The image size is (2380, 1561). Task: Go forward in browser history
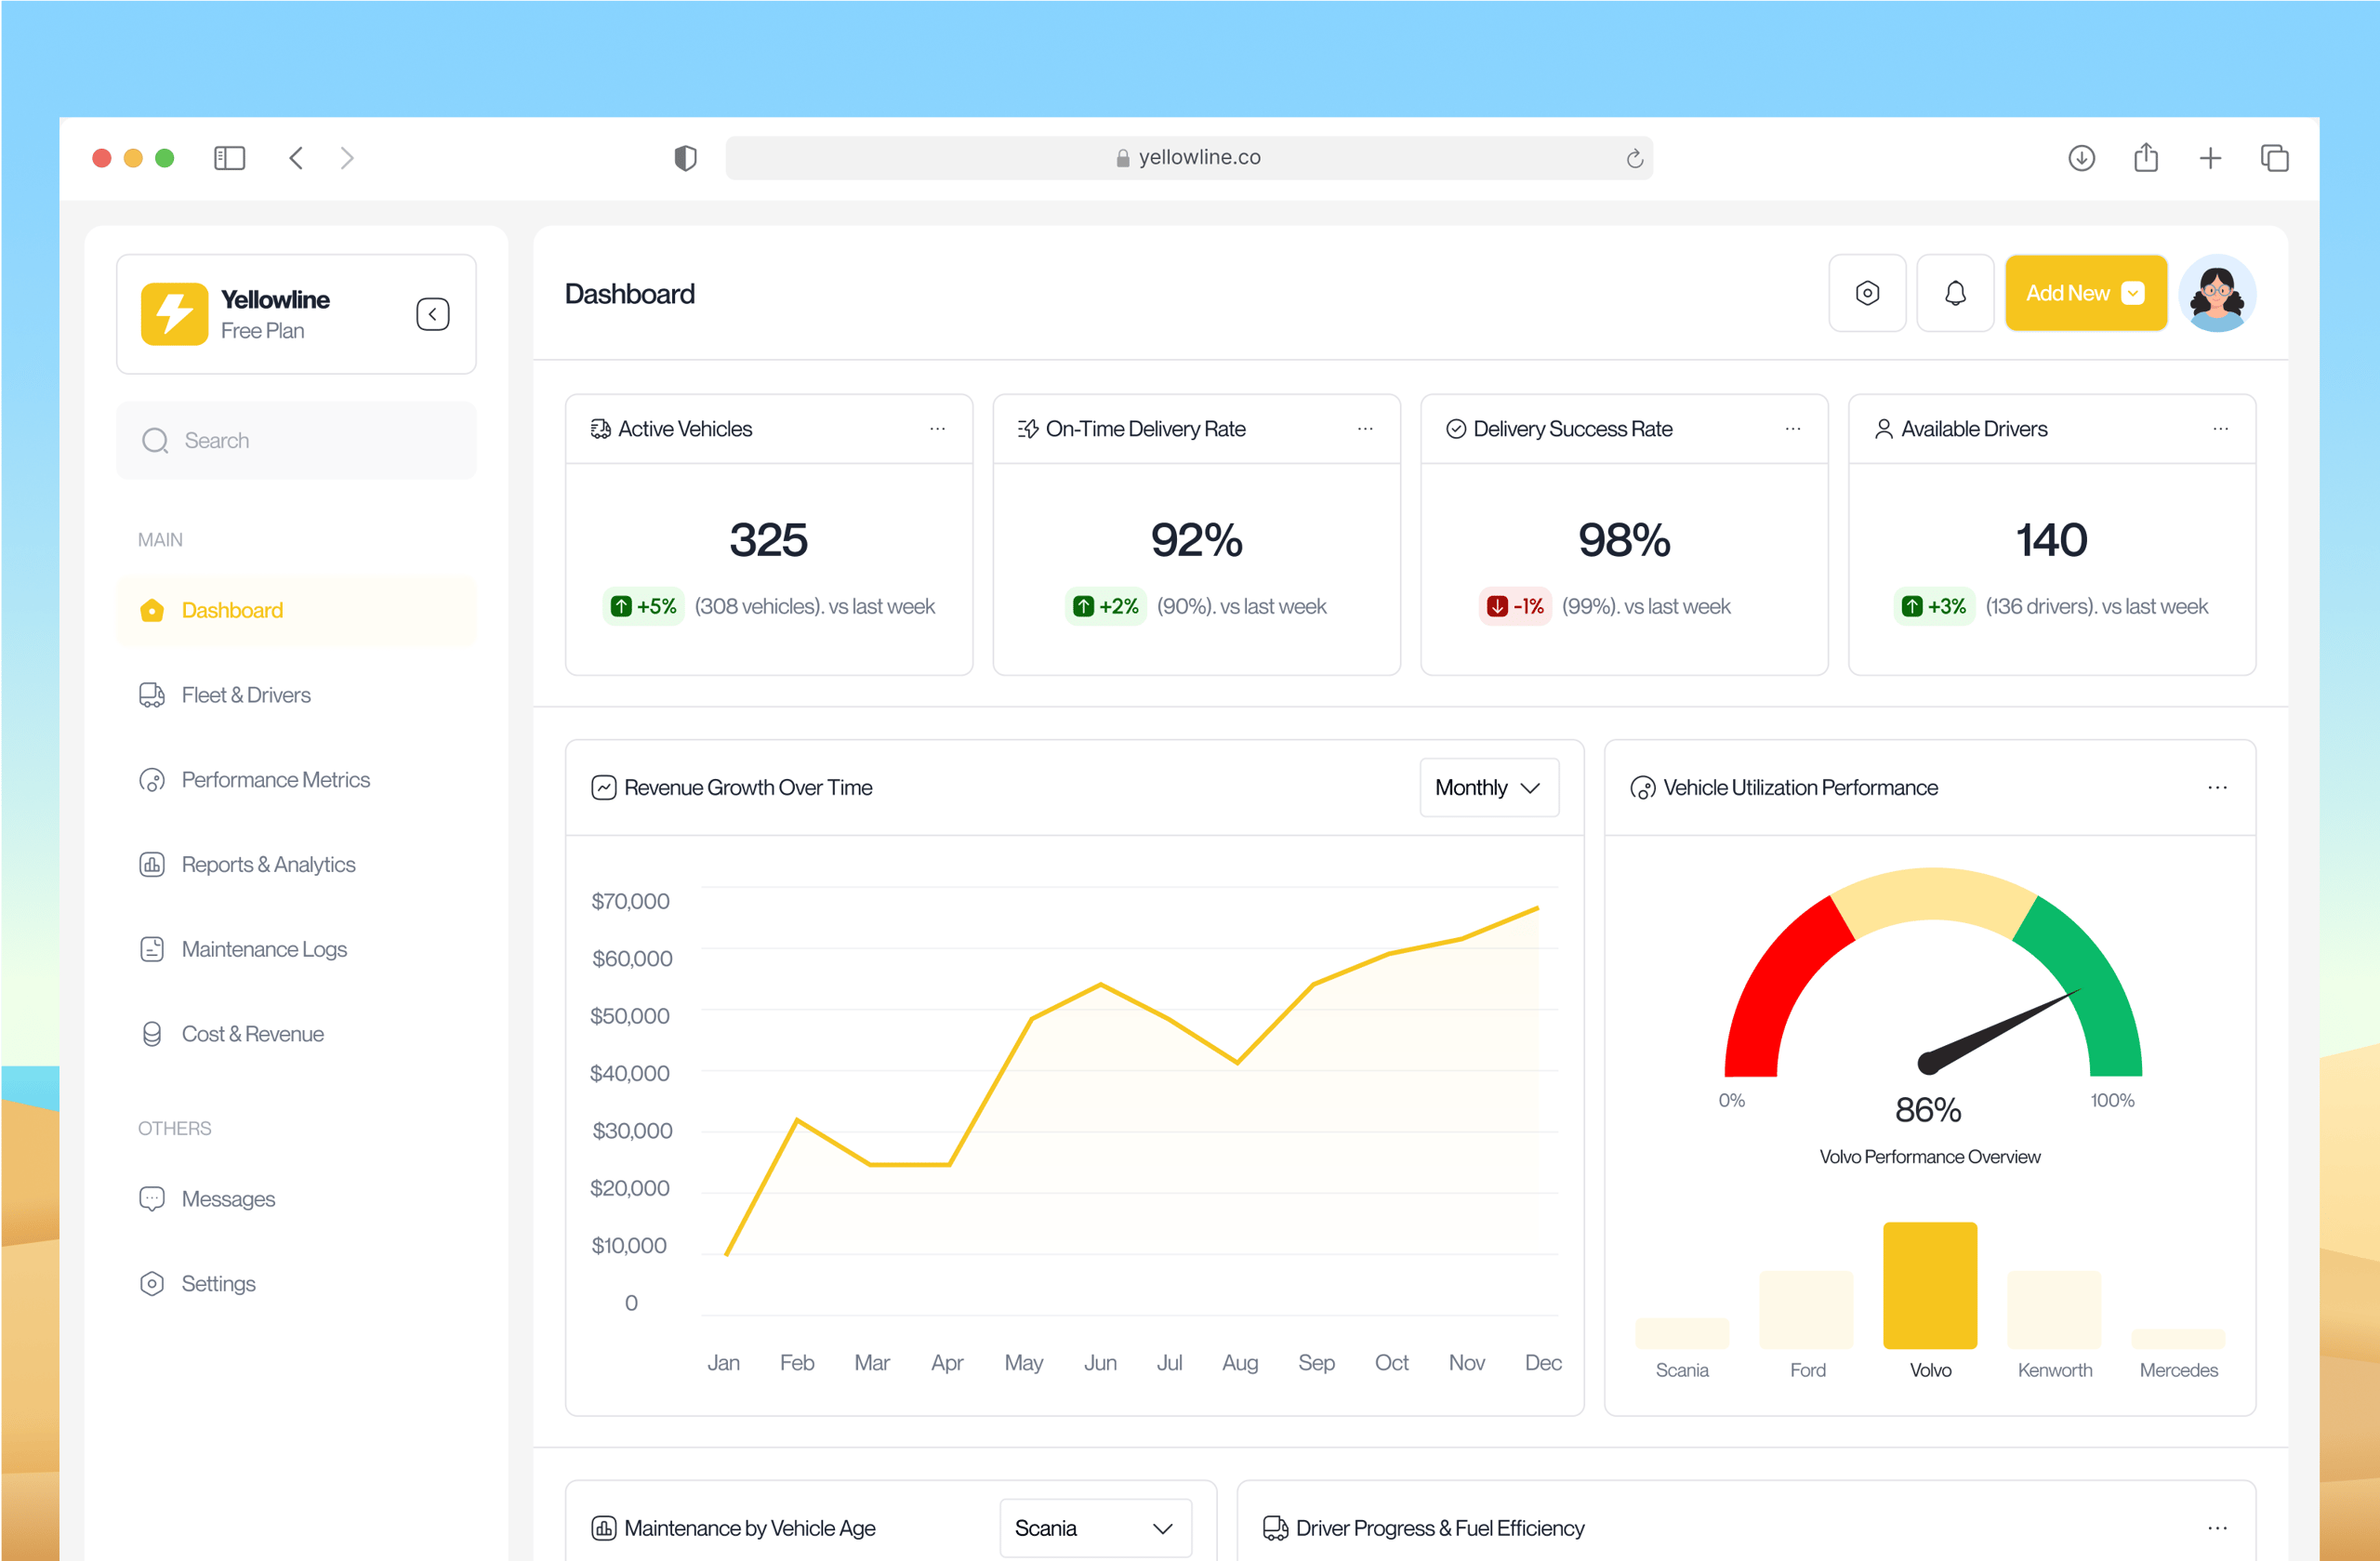coord(347,158)
